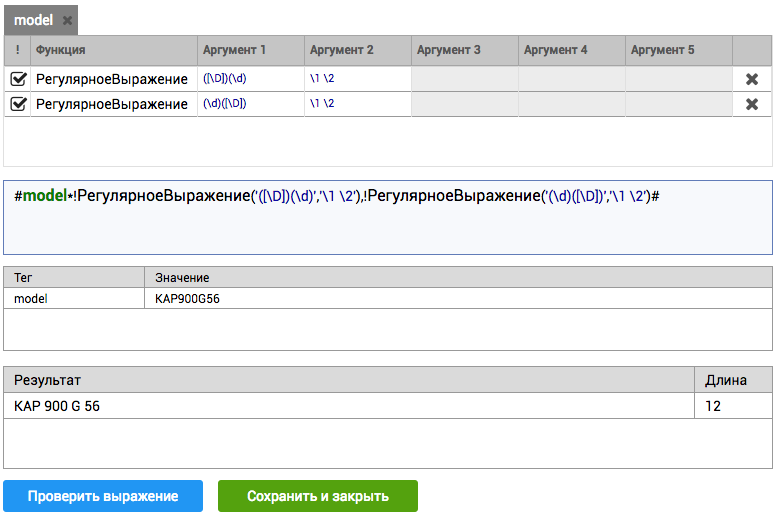Click the result row KAP 900 G 56
The image size is (778, 516).
(57, 406)
